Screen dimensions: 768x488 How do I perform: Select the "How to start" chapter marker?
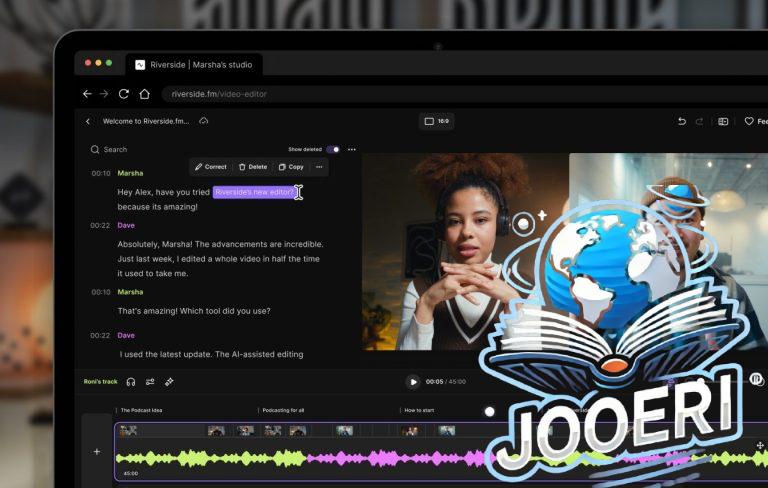point(419,410)
